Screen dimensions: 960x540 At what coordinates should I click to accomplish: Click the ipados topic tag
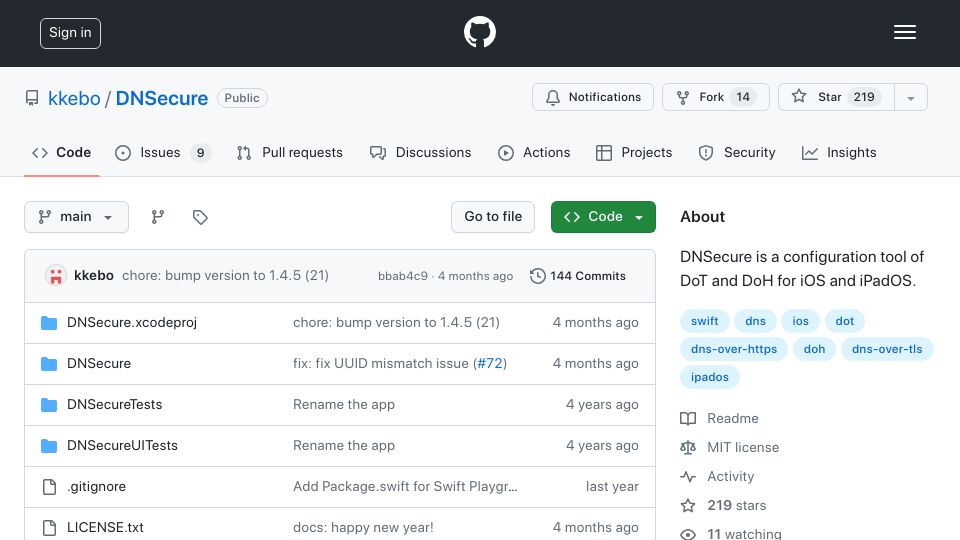point(710,377)
